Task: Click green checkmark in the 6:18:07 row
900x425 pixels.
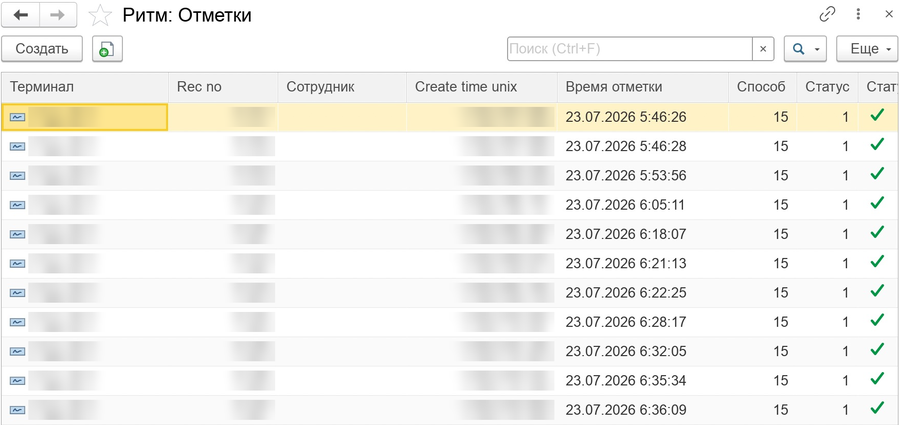Action: click(876, 233)
